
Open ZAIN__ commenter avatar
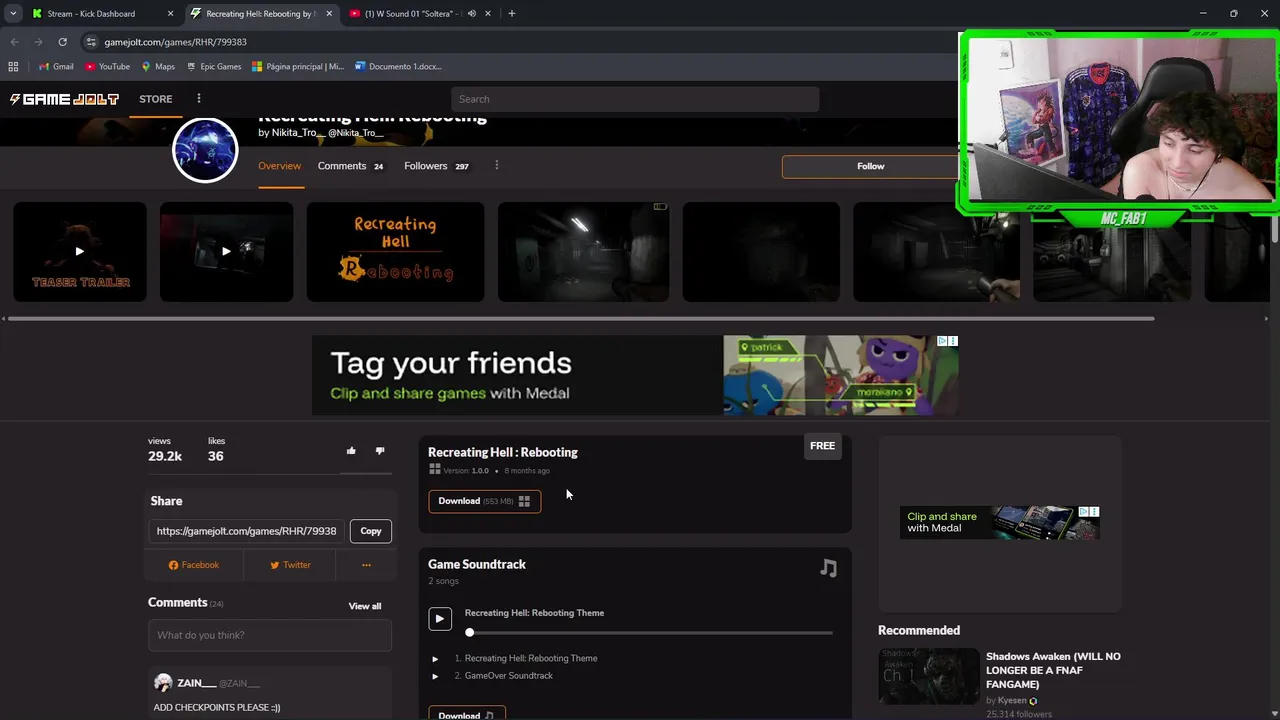click(x=163, y=683)
